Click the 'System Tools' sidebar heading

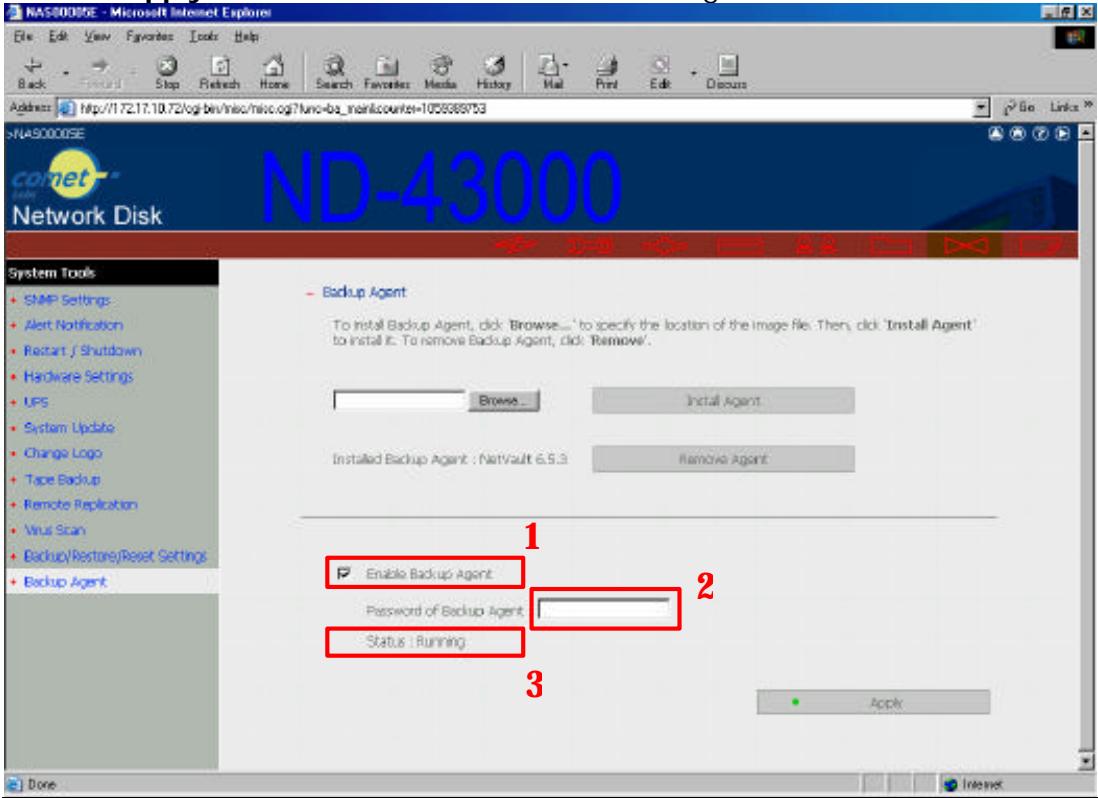[51, 273]
